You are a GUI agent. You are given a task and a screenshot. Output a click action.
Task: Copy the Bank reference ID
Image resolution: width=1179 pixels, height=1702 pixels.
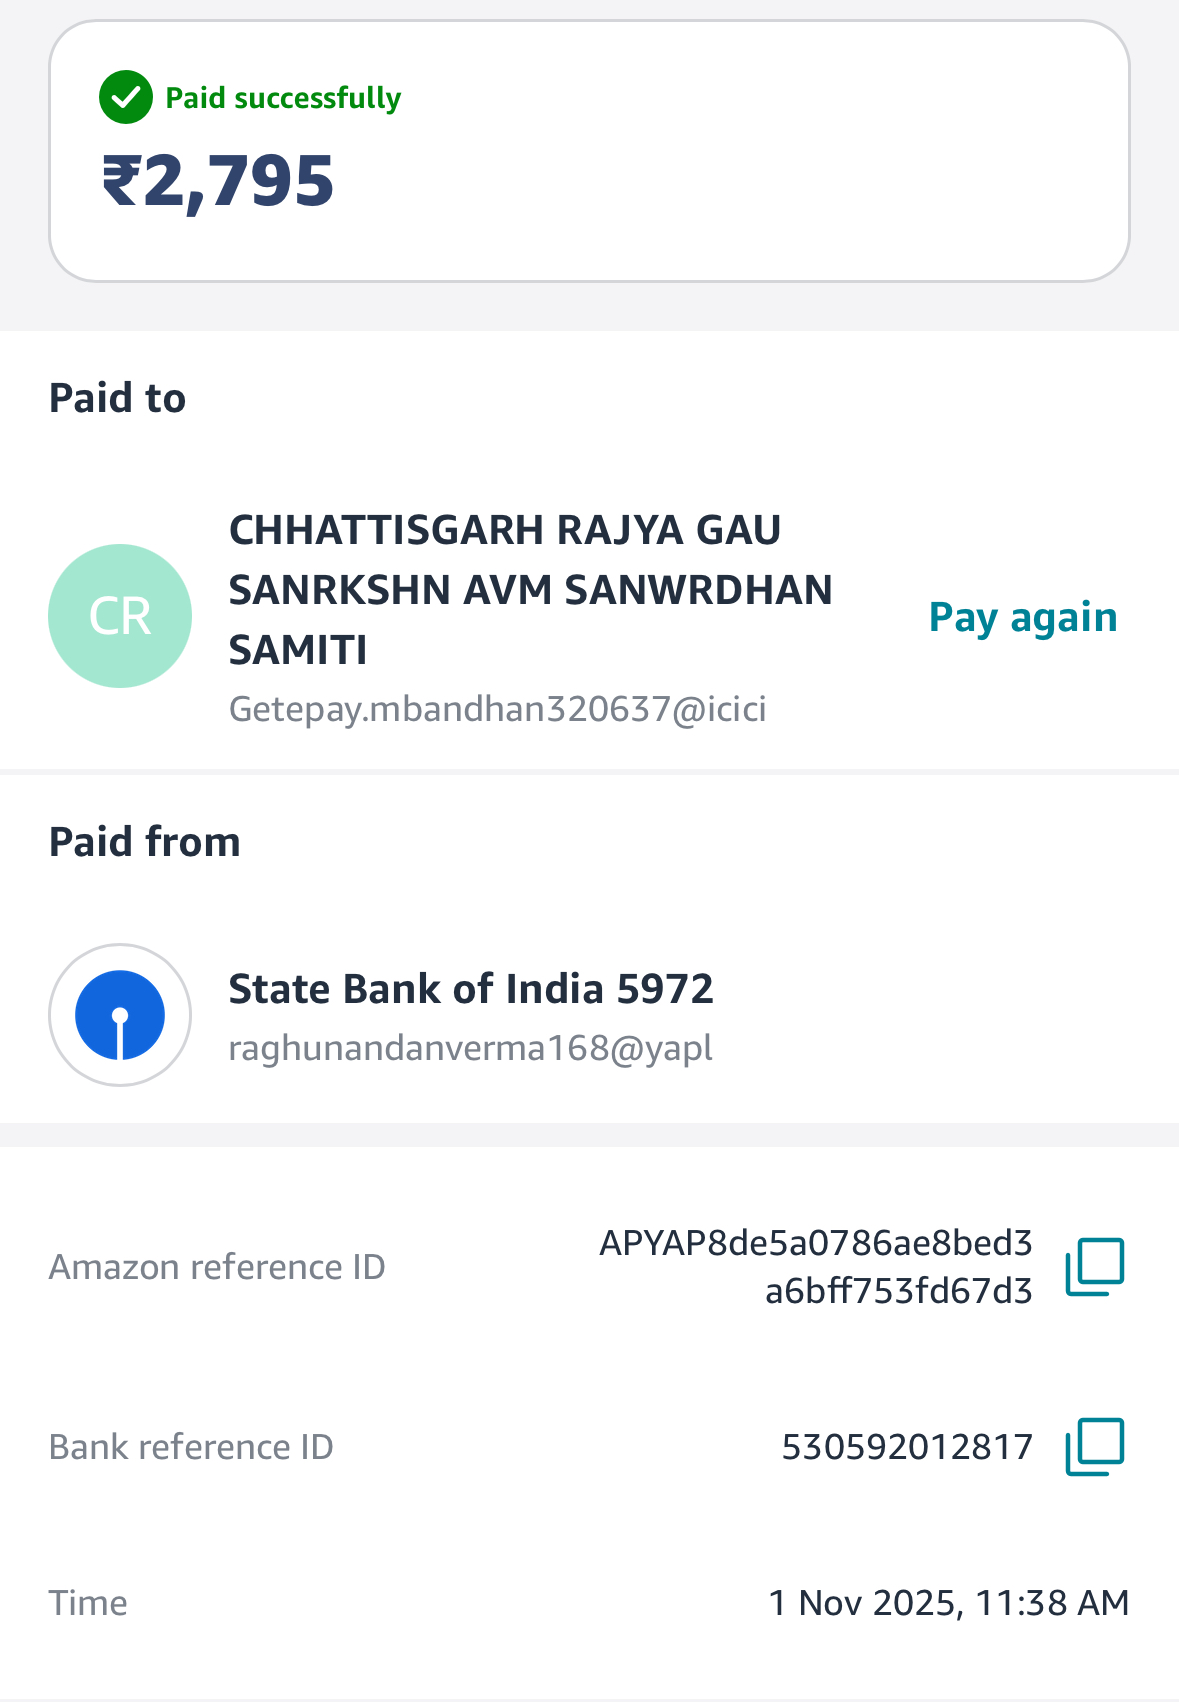click(1095, 1446)
